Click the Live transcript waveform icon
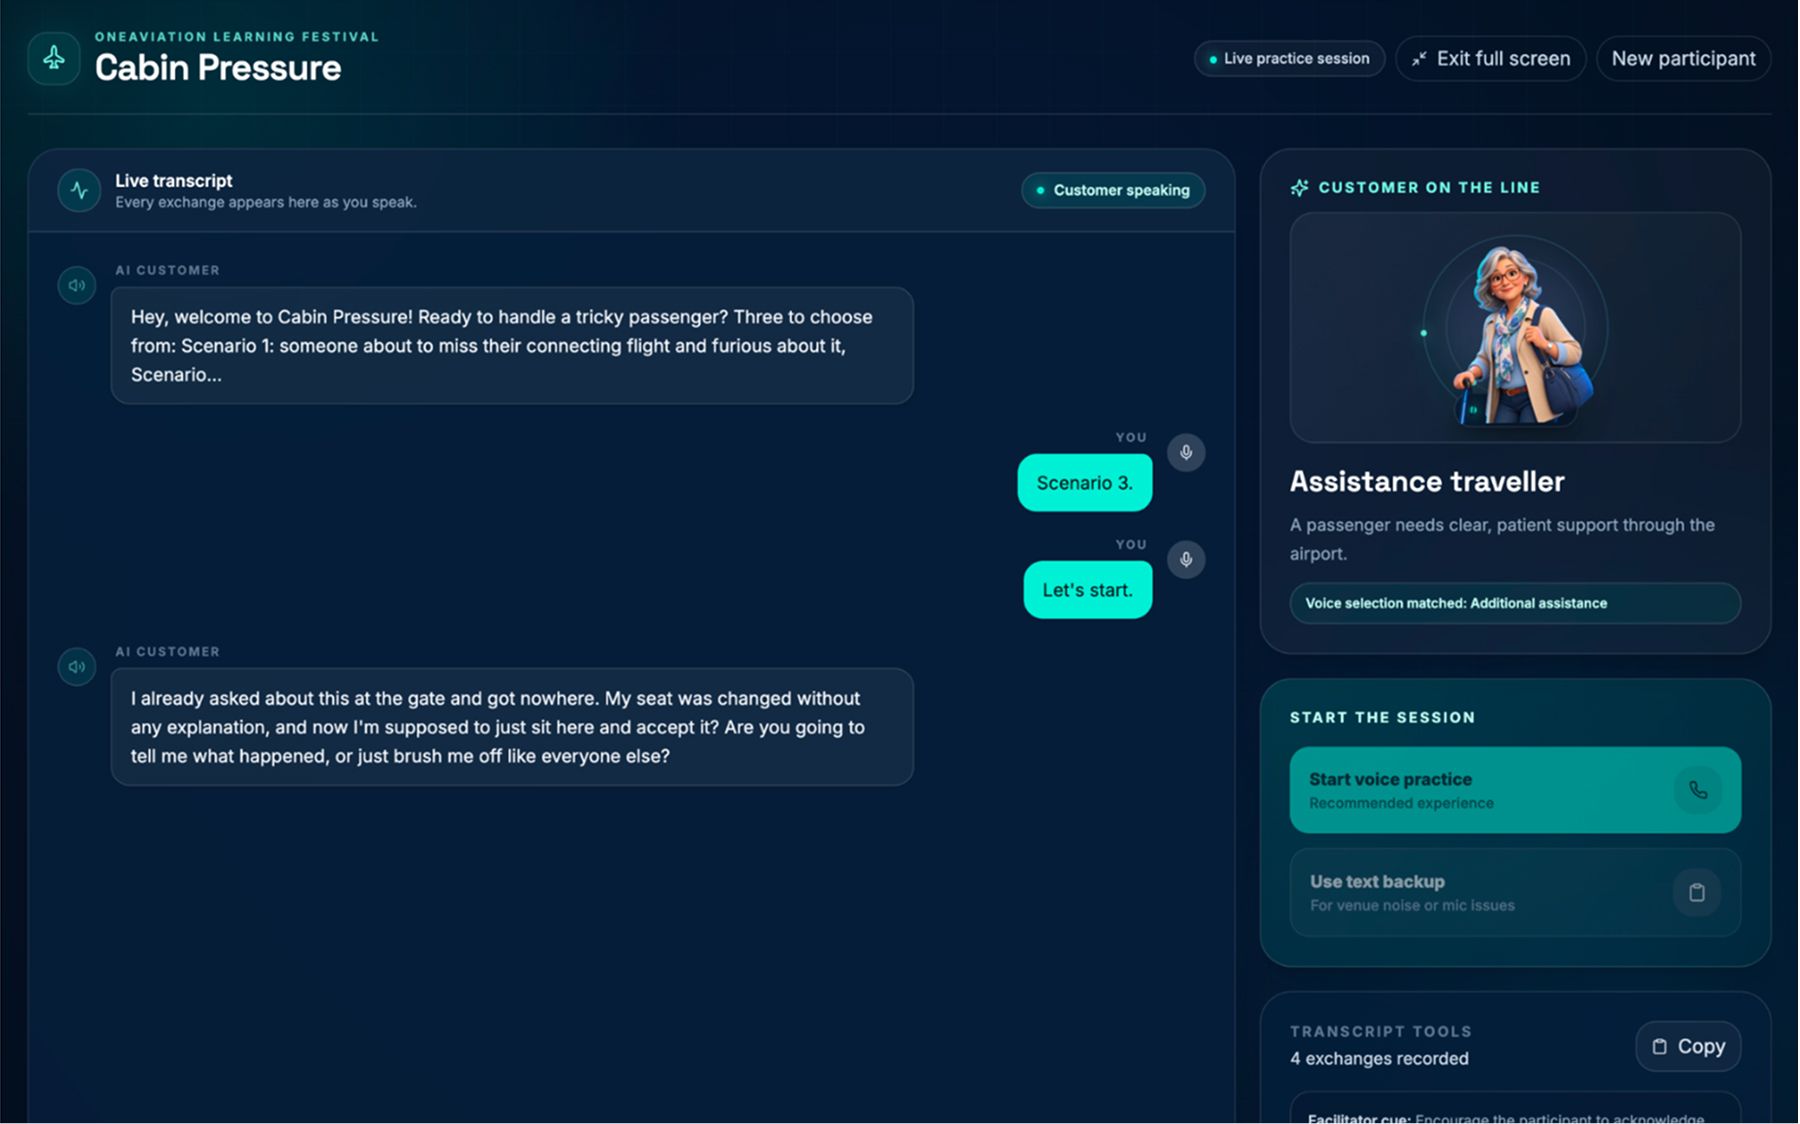 tap(79, 190)
